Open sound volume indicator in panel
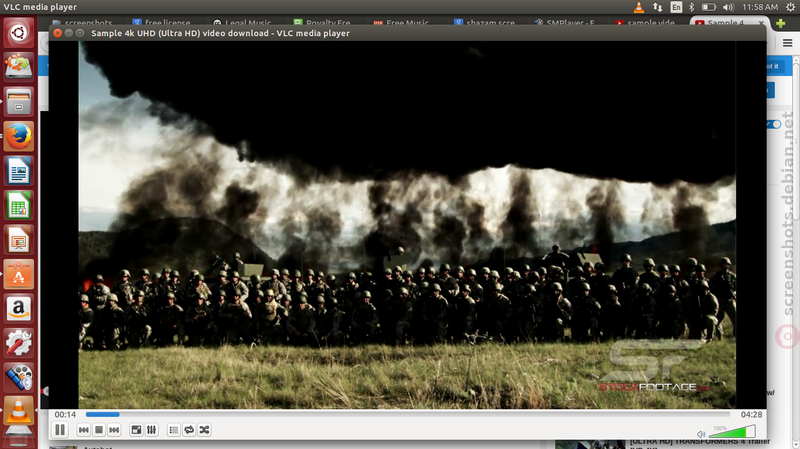The width and height of the screenshot is (800, 449). pos(728,7)
